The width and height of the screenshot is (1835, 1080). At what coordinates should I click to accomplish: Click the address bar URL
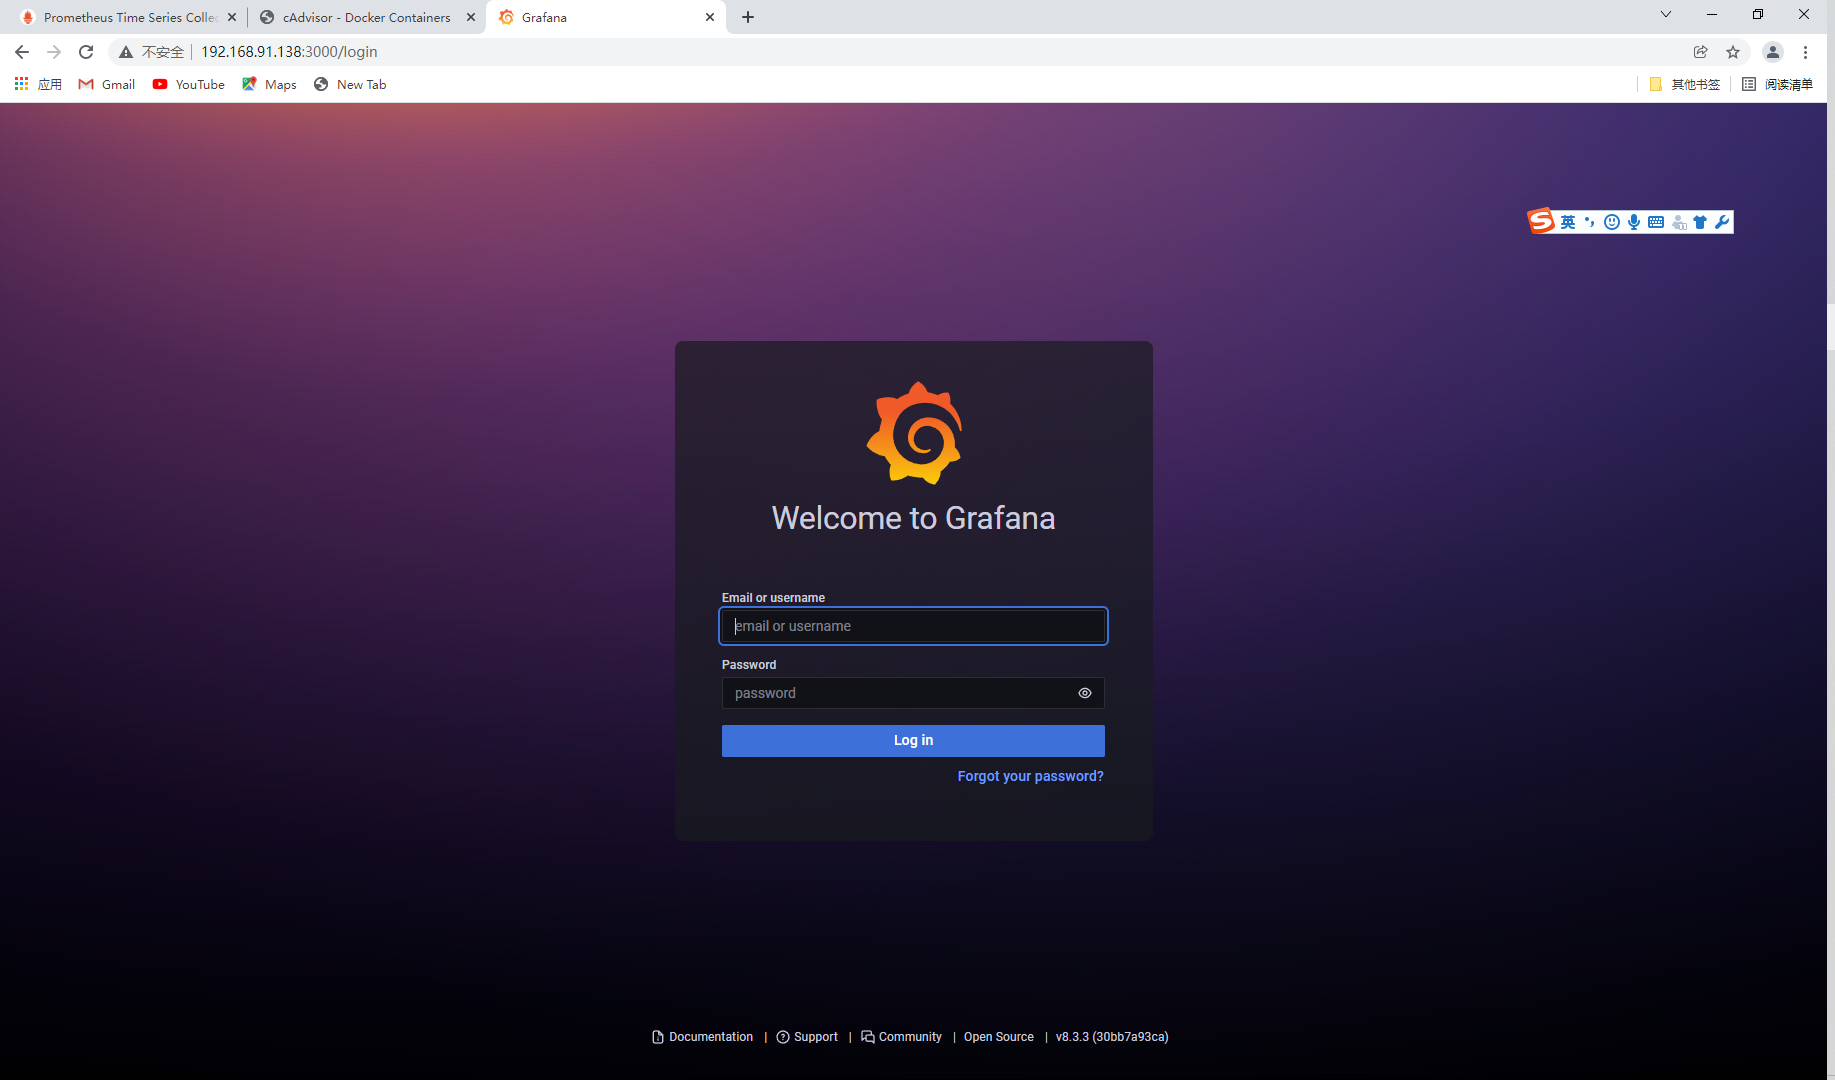(x=289, y=52)
